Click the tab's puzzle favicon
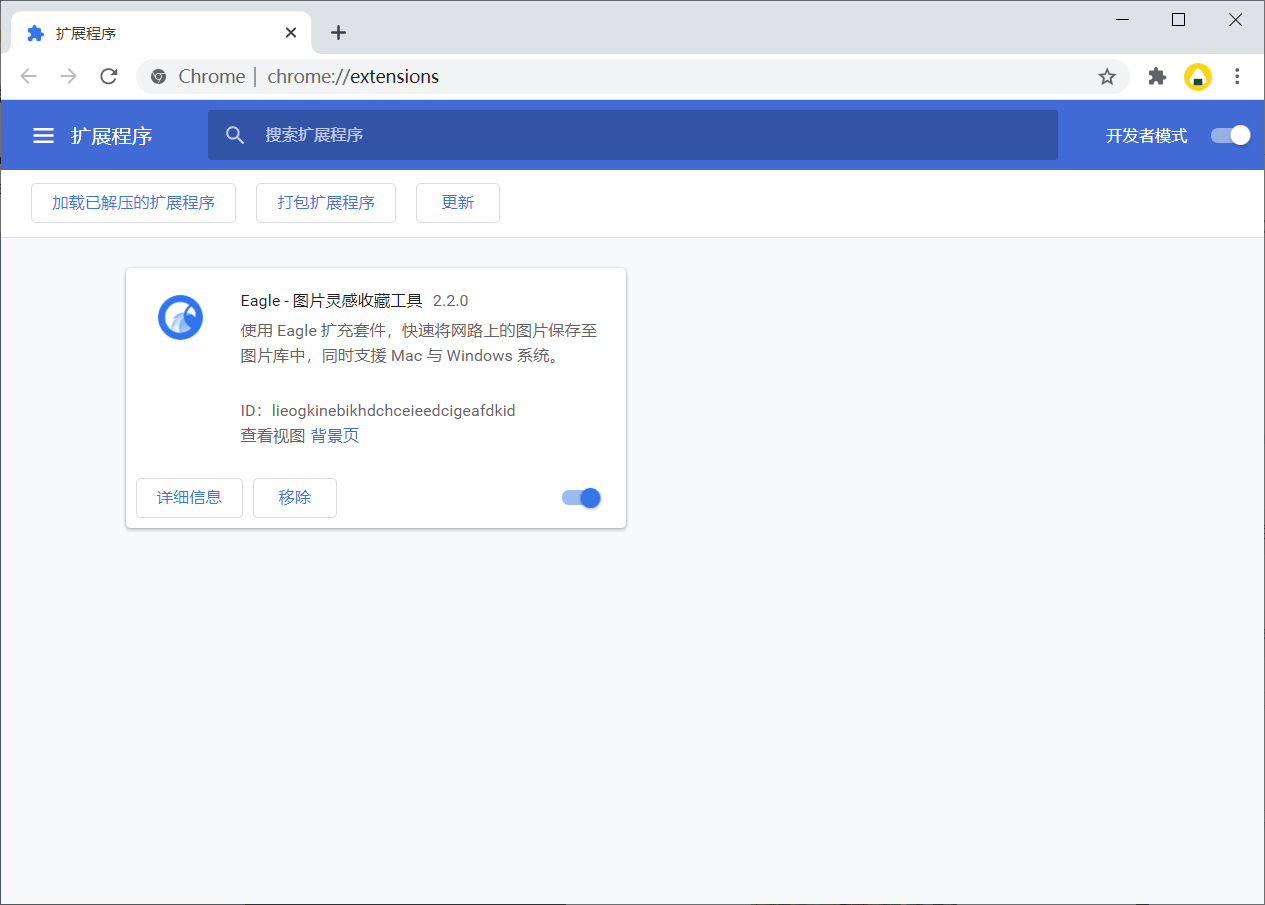The image size is (1265, 905). click(x=36, y=33)
